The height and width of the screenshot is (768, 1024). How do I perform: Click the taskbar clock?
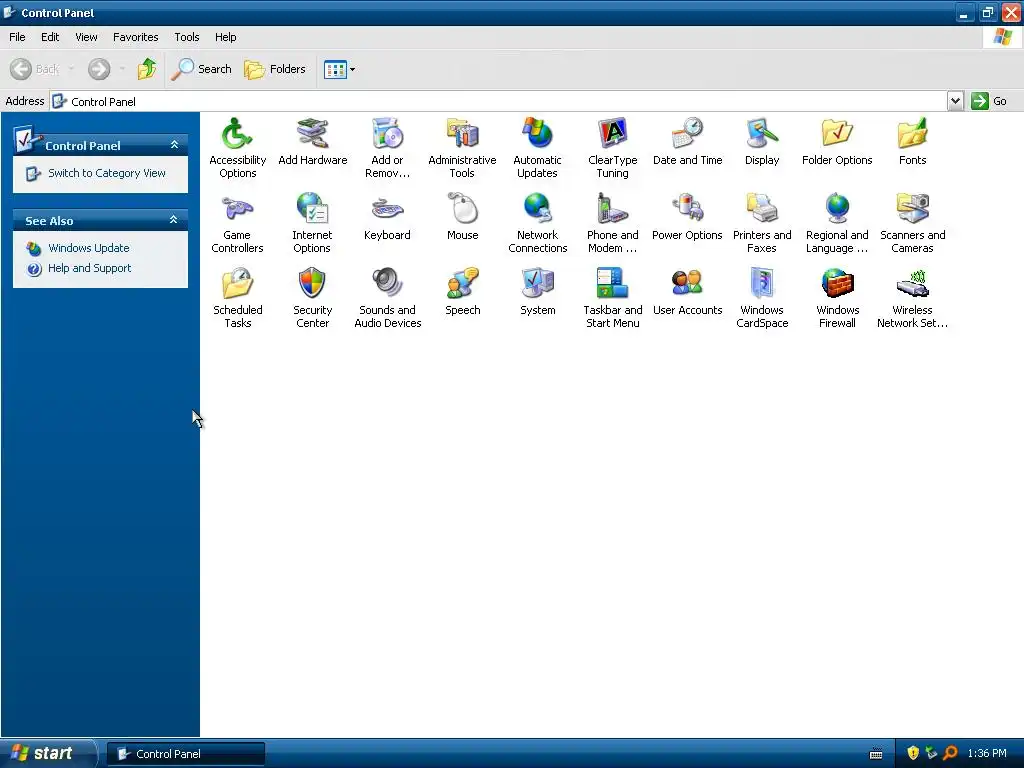(987, 754)
